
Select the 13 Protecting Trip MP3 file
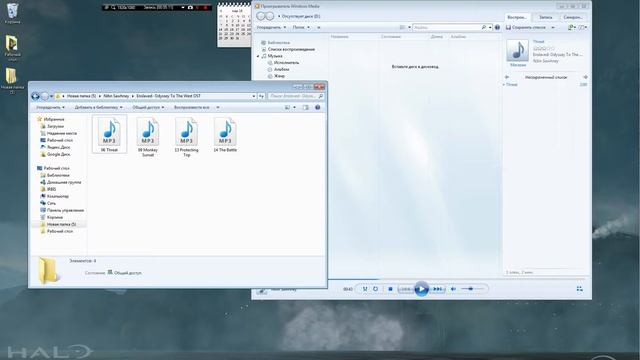click(187, 137)
